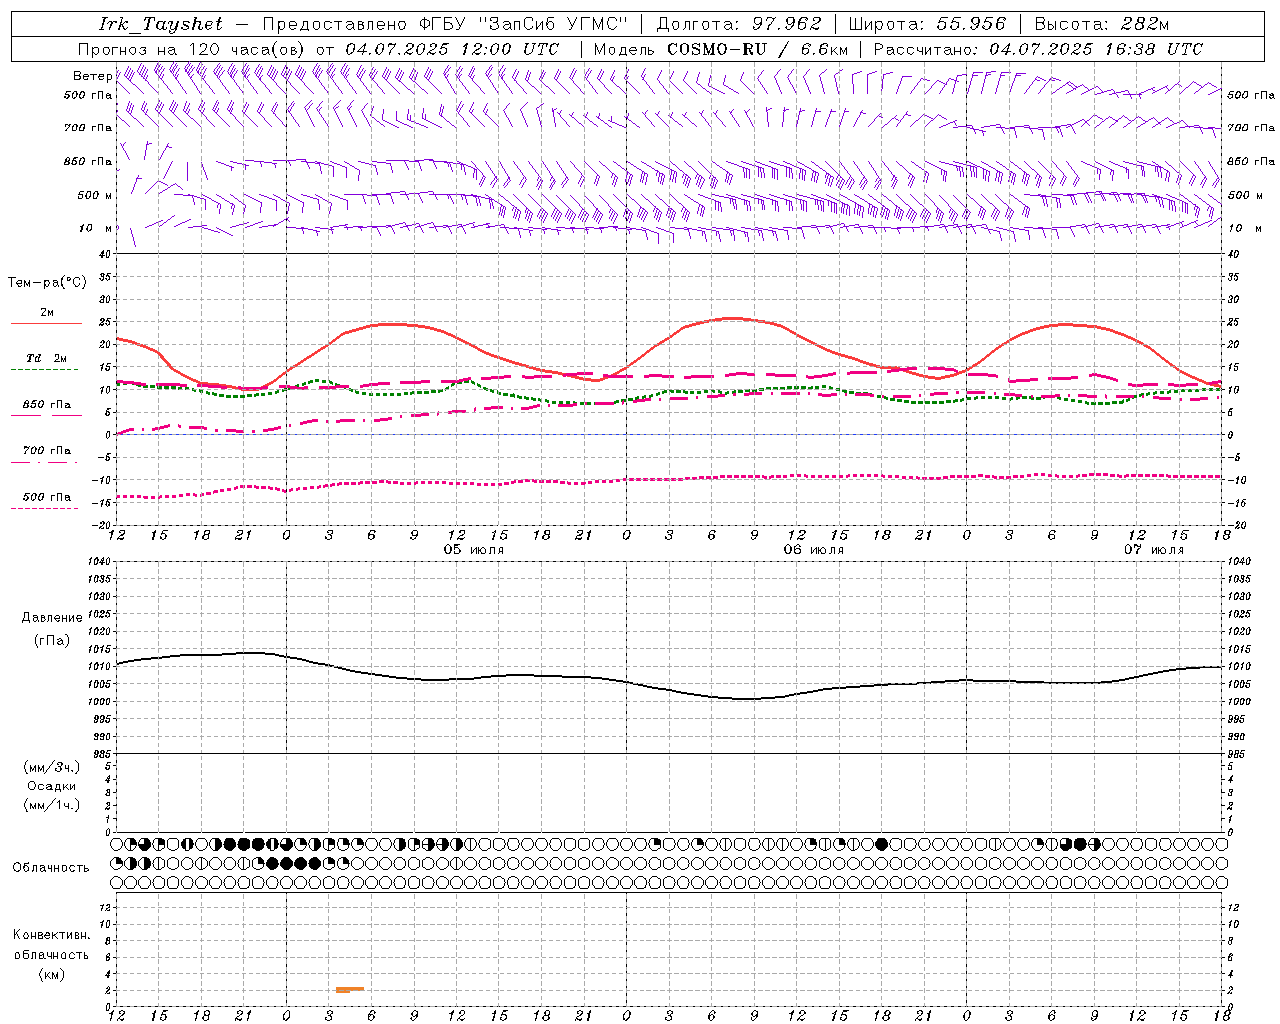
Task: Click the '500 гПа' legend label in temperature panel
Action: point(47,497)
